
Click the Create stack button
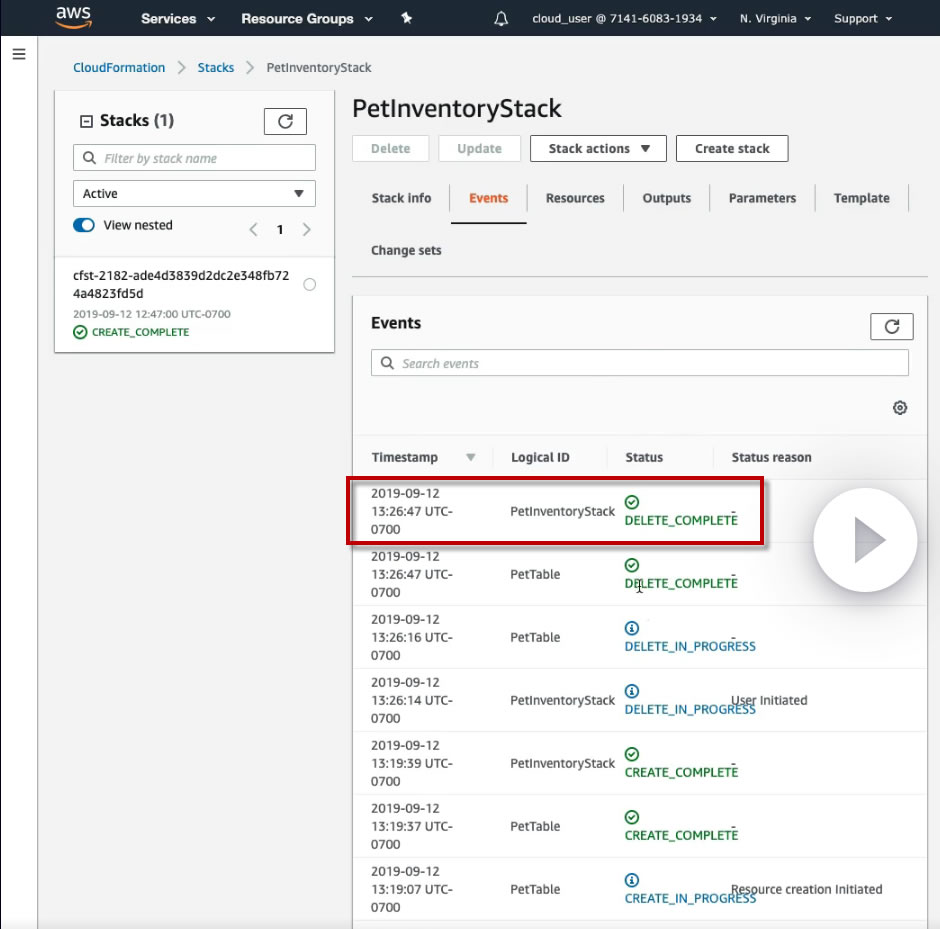pos(732,149)
